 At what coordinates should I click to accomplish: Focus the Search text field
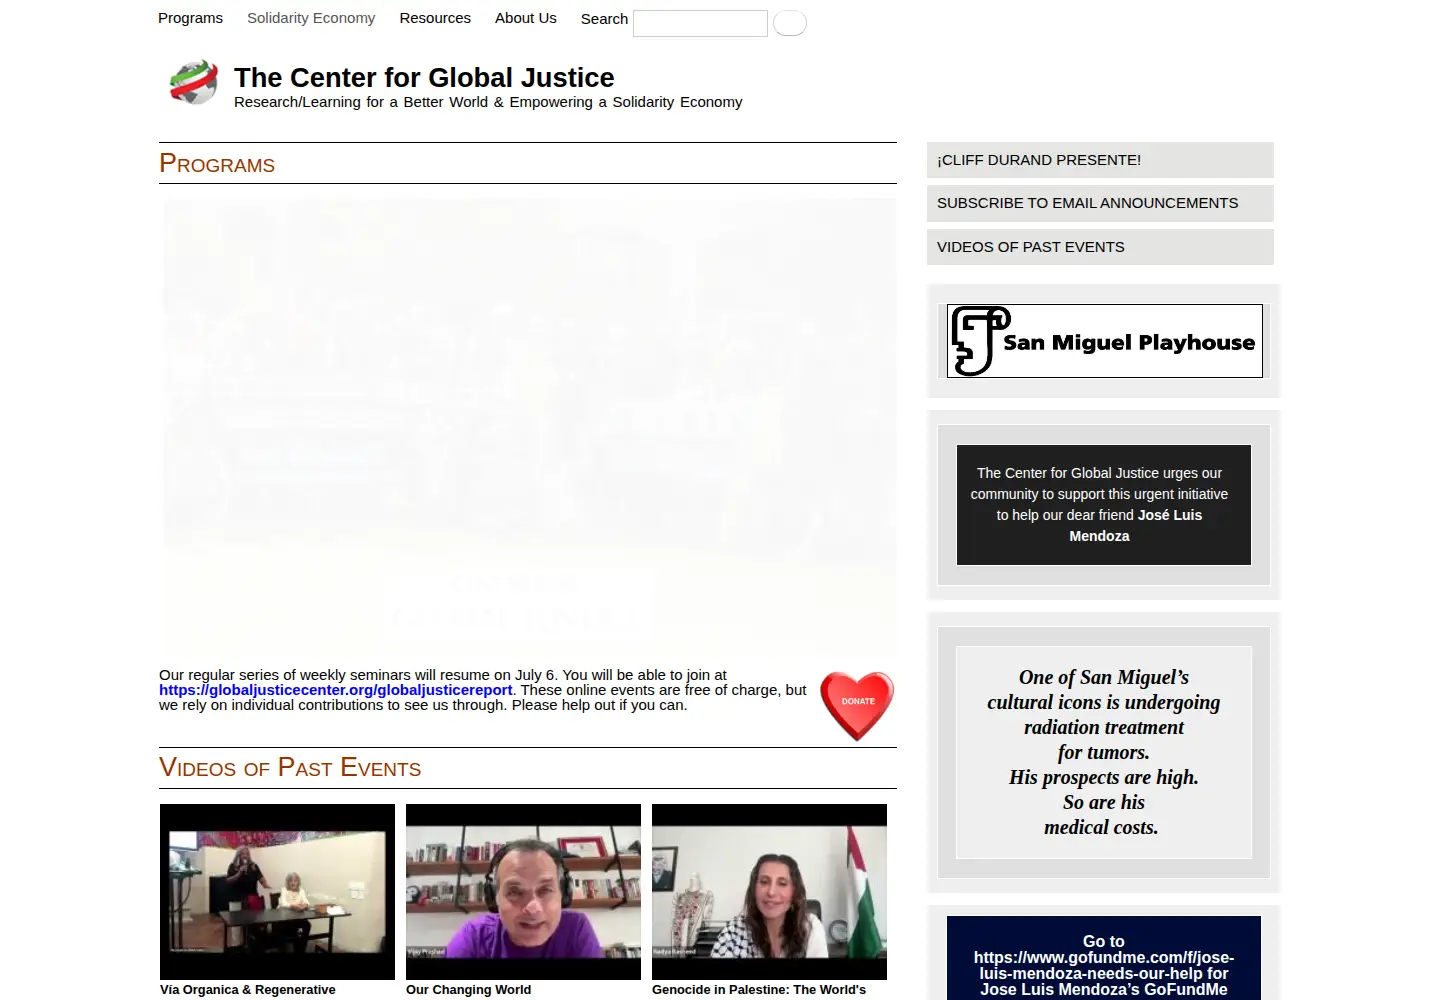pos(700,23)
